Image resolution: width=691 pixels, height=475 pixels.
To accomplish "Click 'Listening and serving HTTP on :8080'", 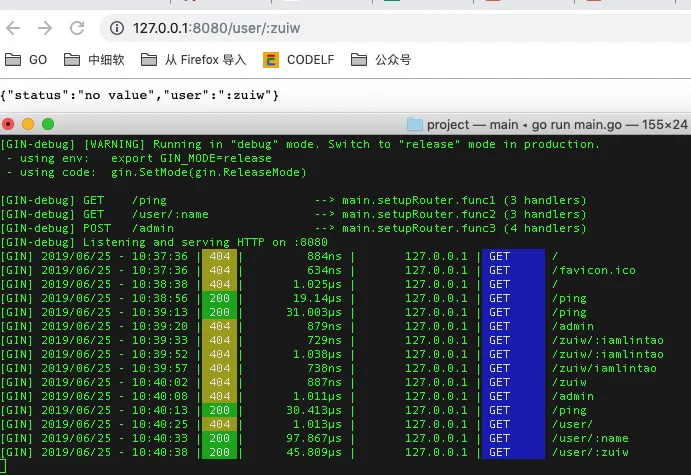I will (x=205, y=242).
